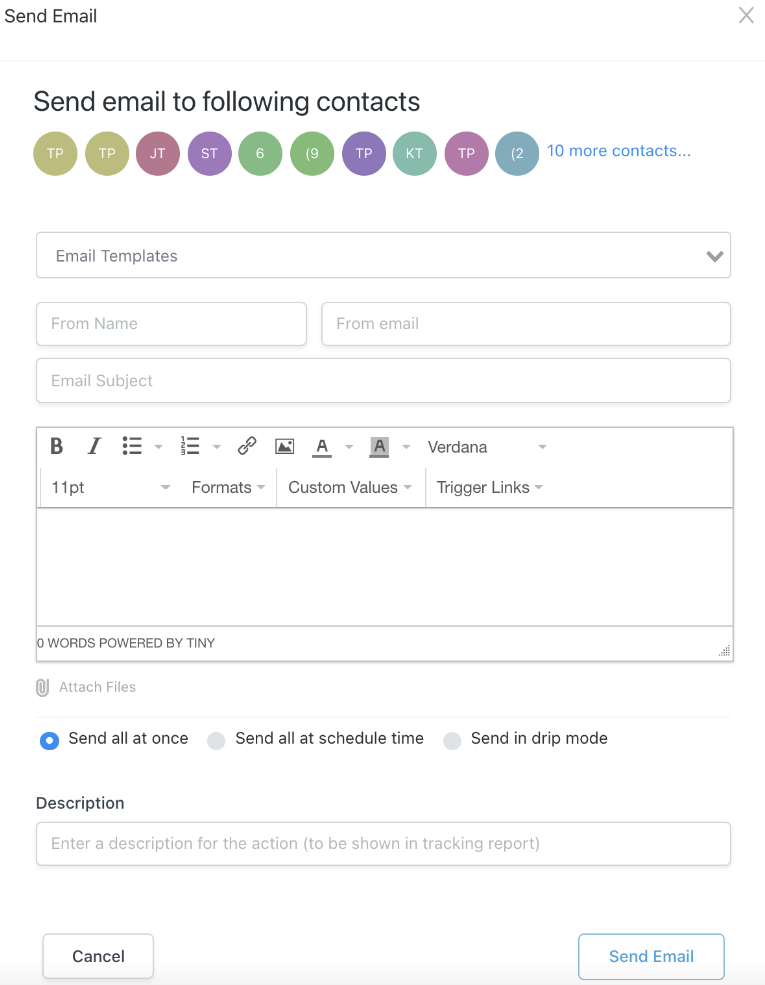
Task: Select Send all at schedule time
Action: [x=216, y=741]
